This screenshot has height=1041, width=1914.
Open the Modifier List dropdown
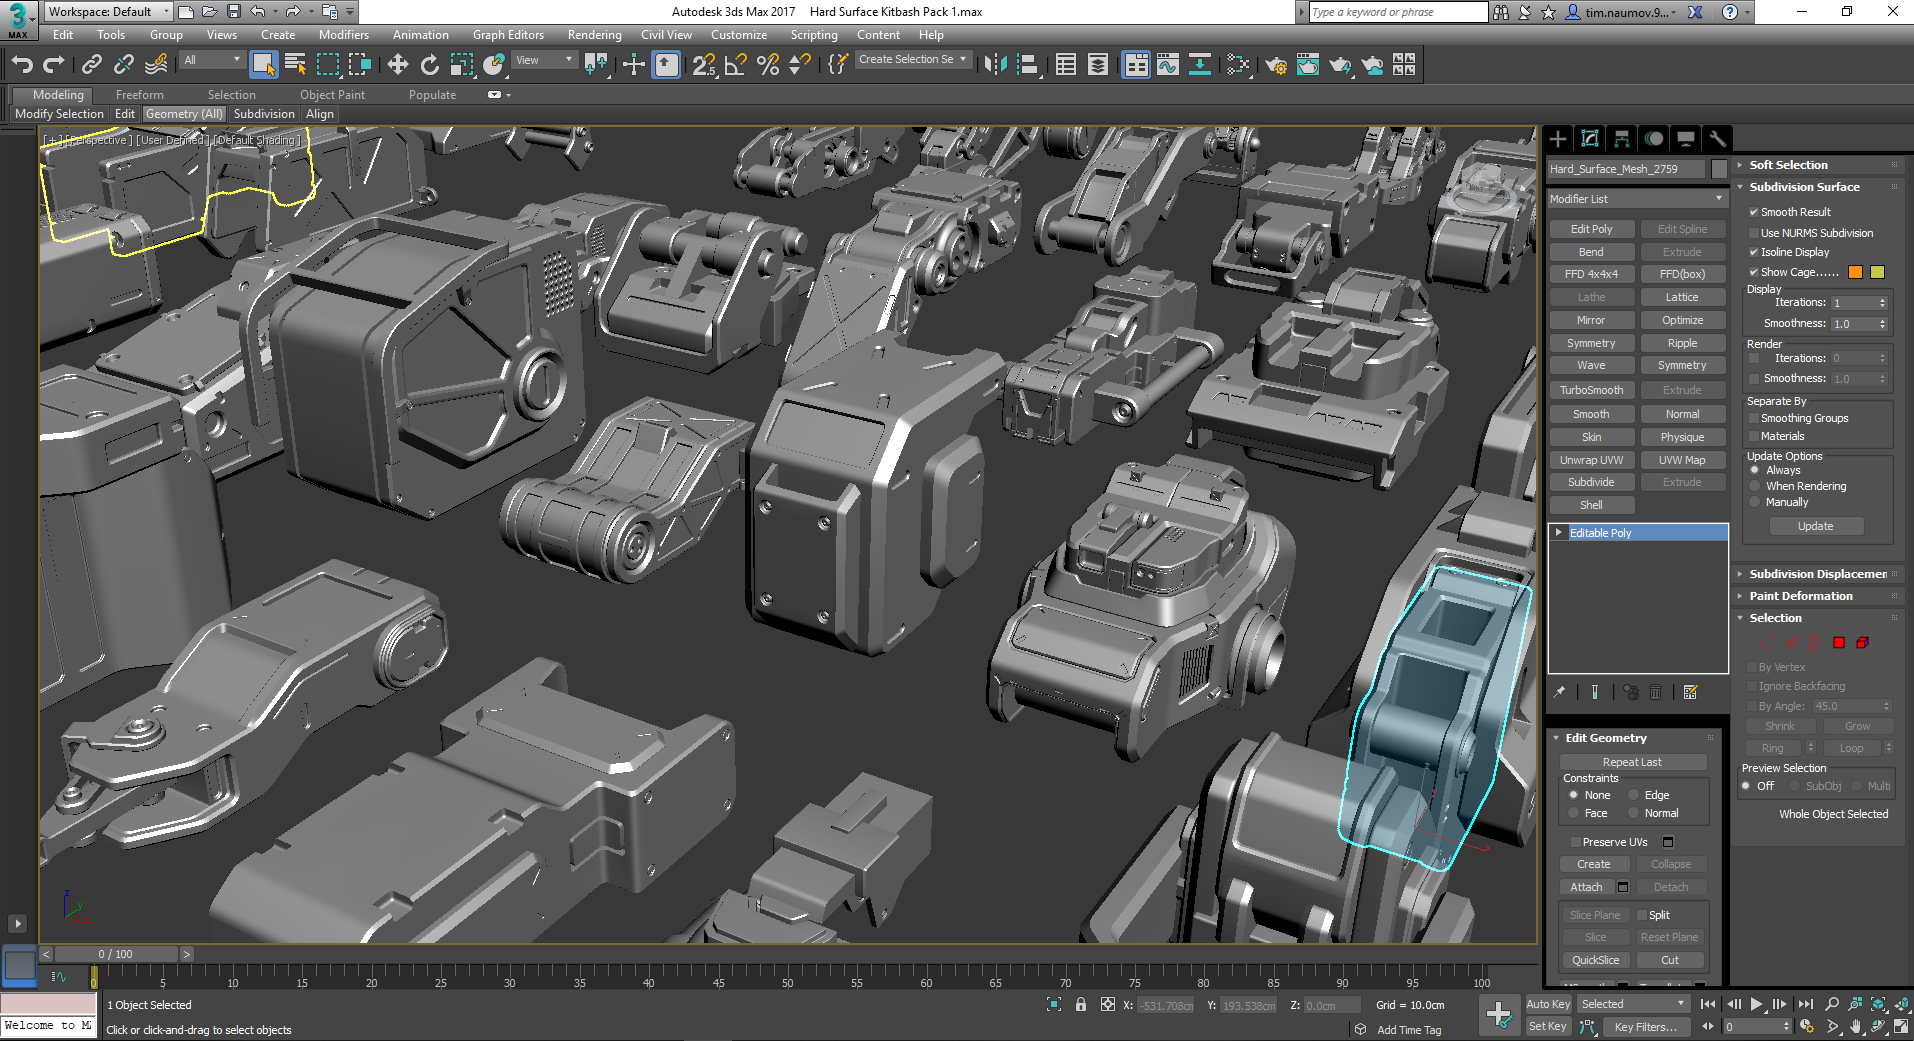point(1637,199)
